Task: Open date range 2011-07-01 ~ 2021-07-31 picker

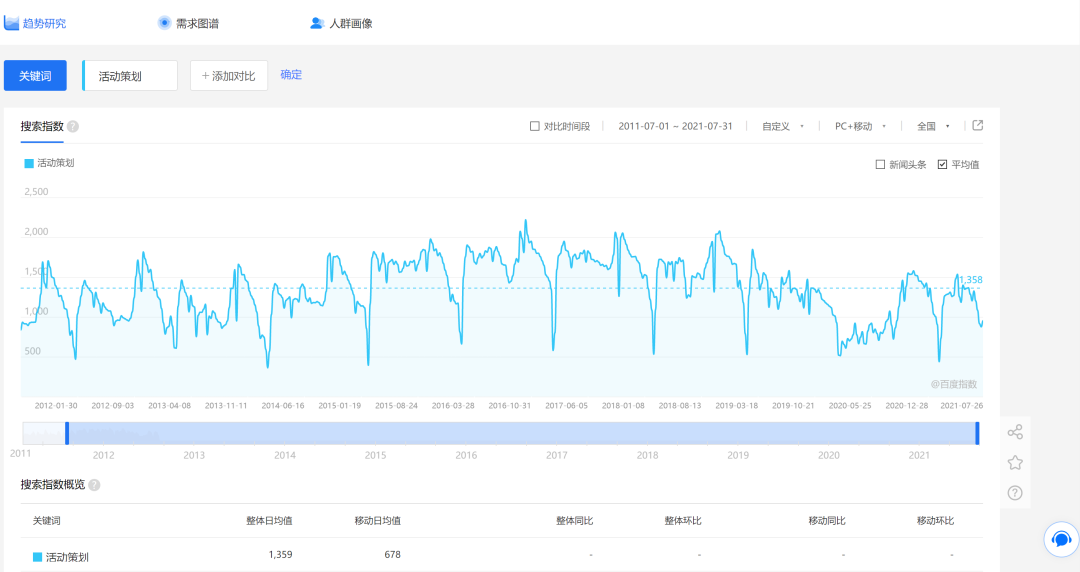Action: (x=675, y=126)
